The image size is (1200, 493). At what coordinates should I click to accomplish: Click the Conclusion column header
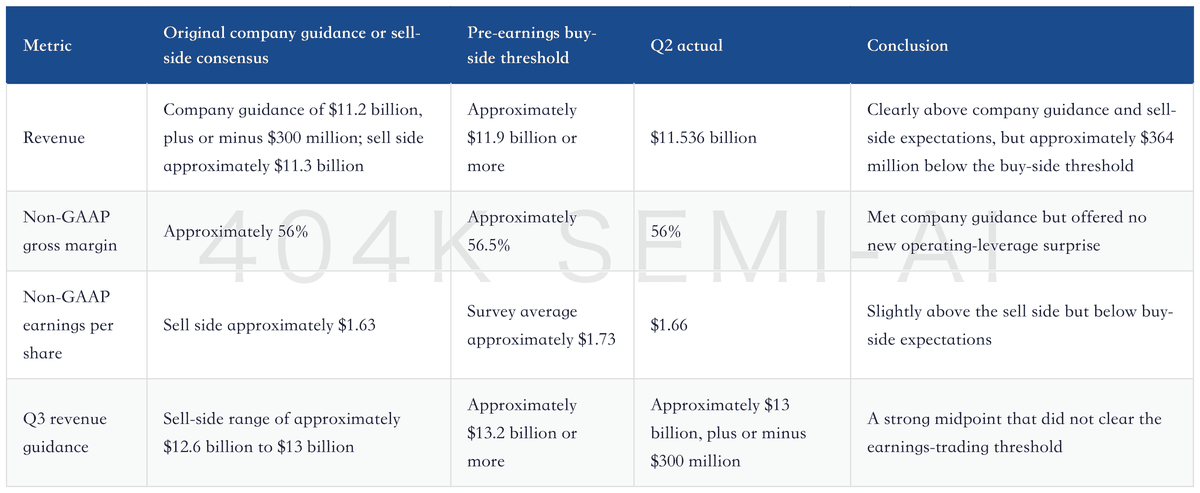pos(907,46)
